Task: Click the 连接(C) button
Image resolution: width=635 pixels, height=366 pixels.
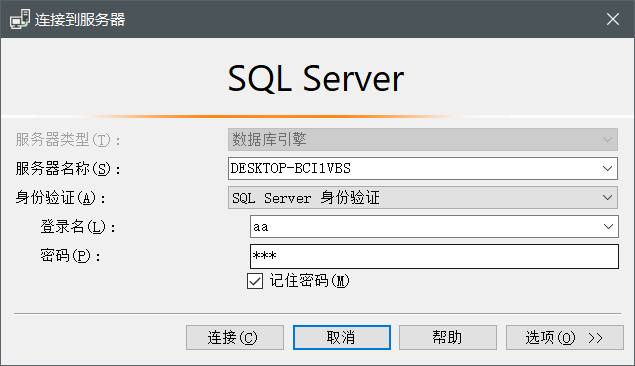Action: (x=235, y=337)
